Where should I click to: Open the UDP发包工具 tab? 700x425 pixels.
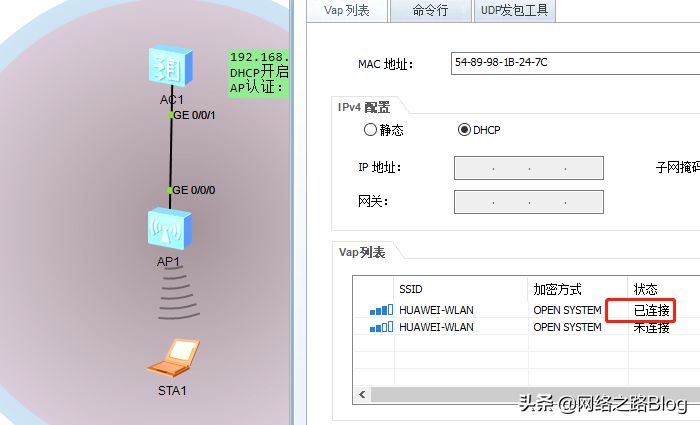[514, 11]
